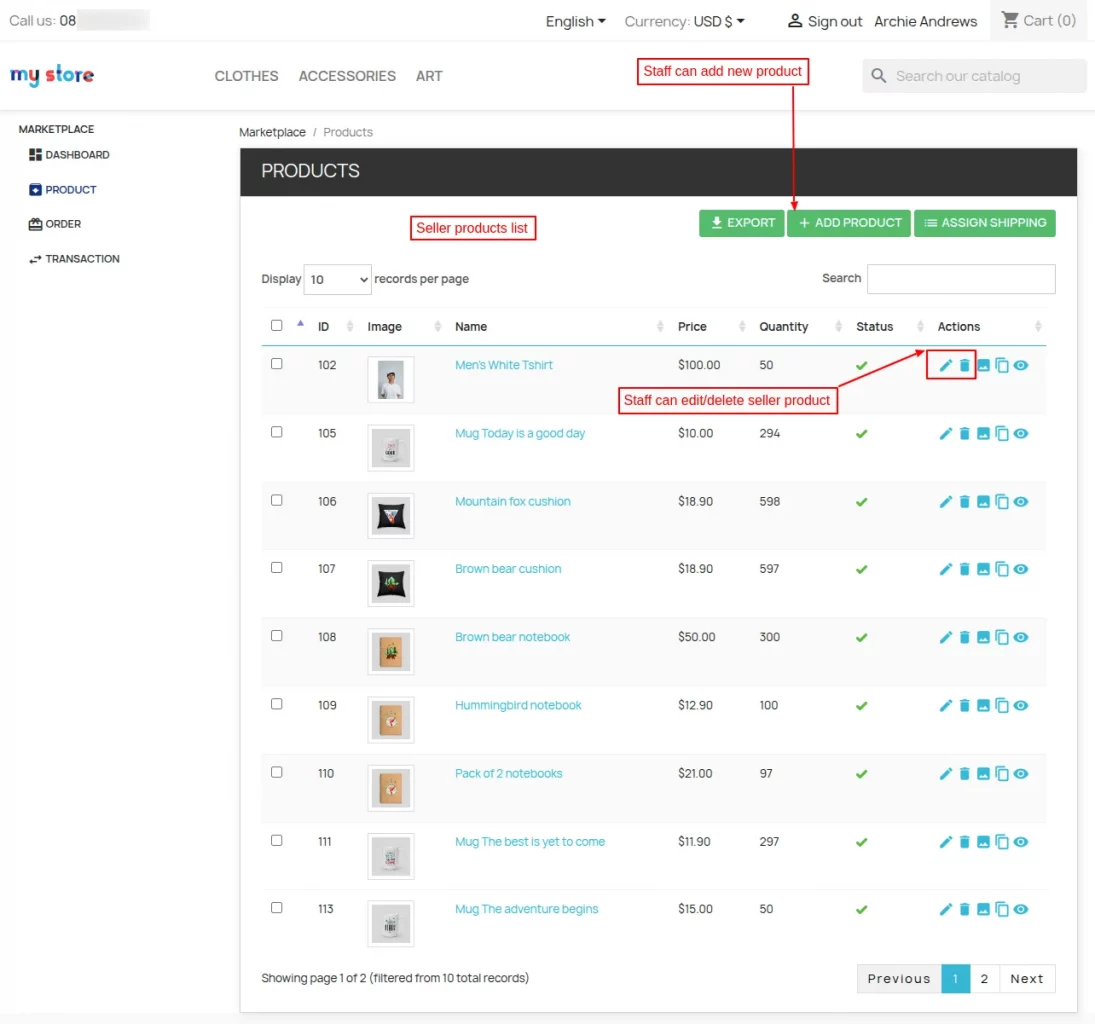Image resolution: width=1095 pixels, height=1024 pixels.
Task: Select checkbox for Mug The adventure begins
Action: tap(277, 906)
